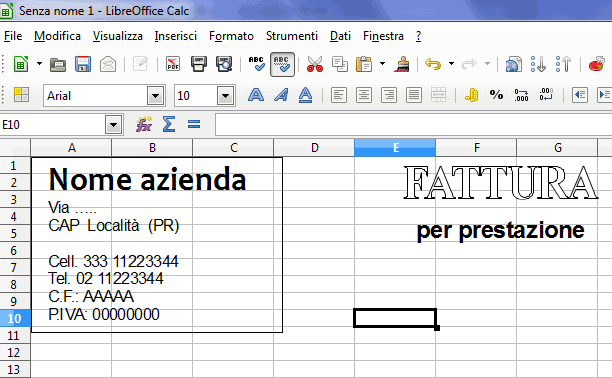Open the Redo history dropdown arrow
Viewport: 612px width, 378px height.
[487, 64]
